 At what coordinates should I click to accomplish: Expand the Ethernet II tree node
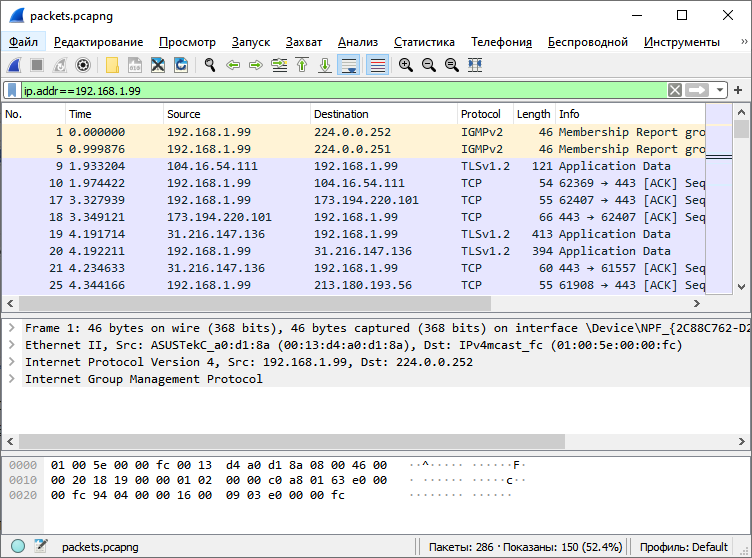[11, 345]
